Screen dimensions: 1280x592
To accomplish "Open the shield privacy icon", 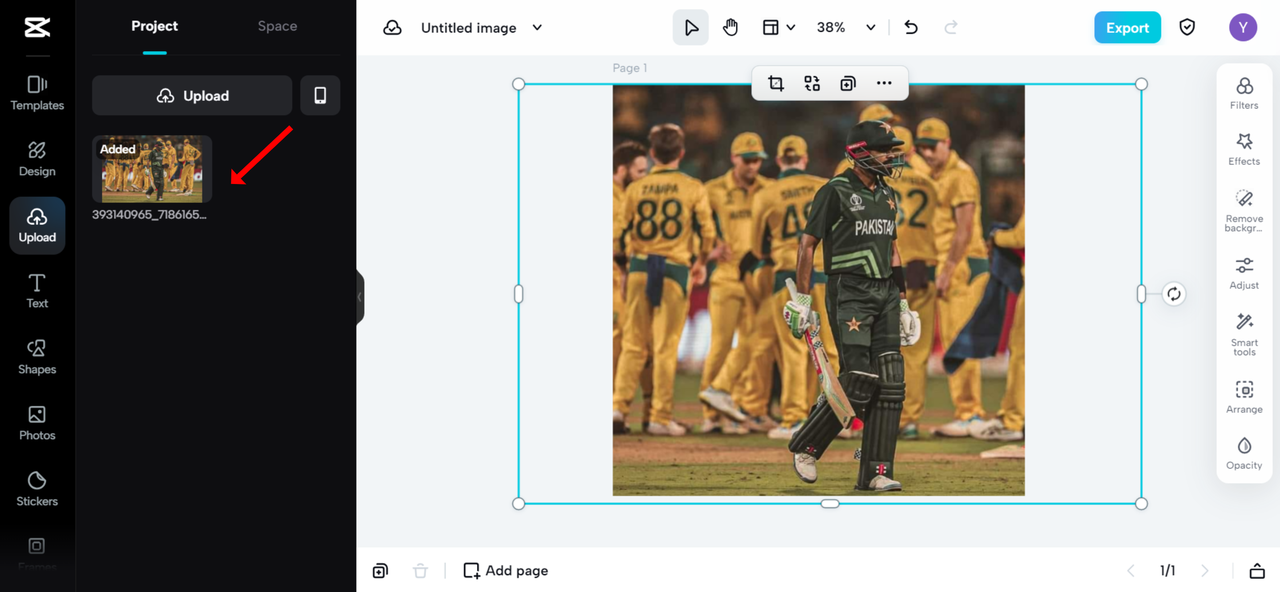I will [1187, 28].
